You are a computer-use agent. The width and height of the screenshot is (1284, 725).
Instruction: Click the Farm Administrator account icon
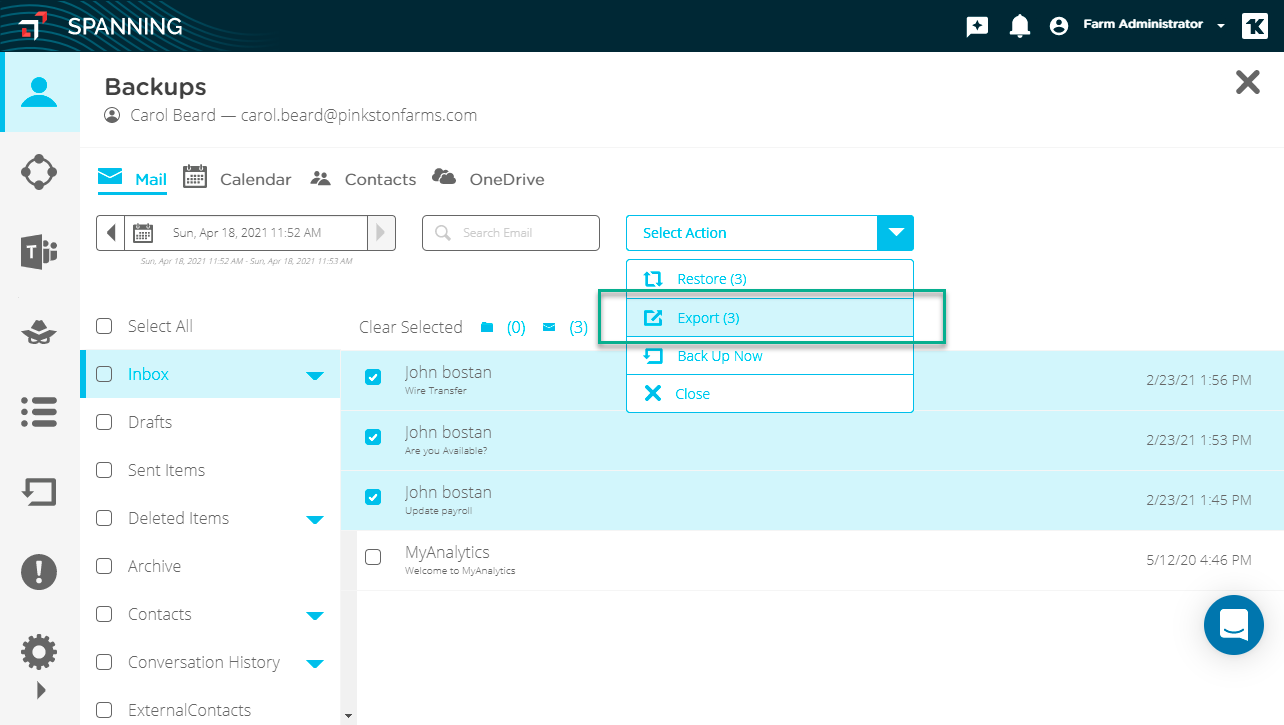coord(1059,26)
